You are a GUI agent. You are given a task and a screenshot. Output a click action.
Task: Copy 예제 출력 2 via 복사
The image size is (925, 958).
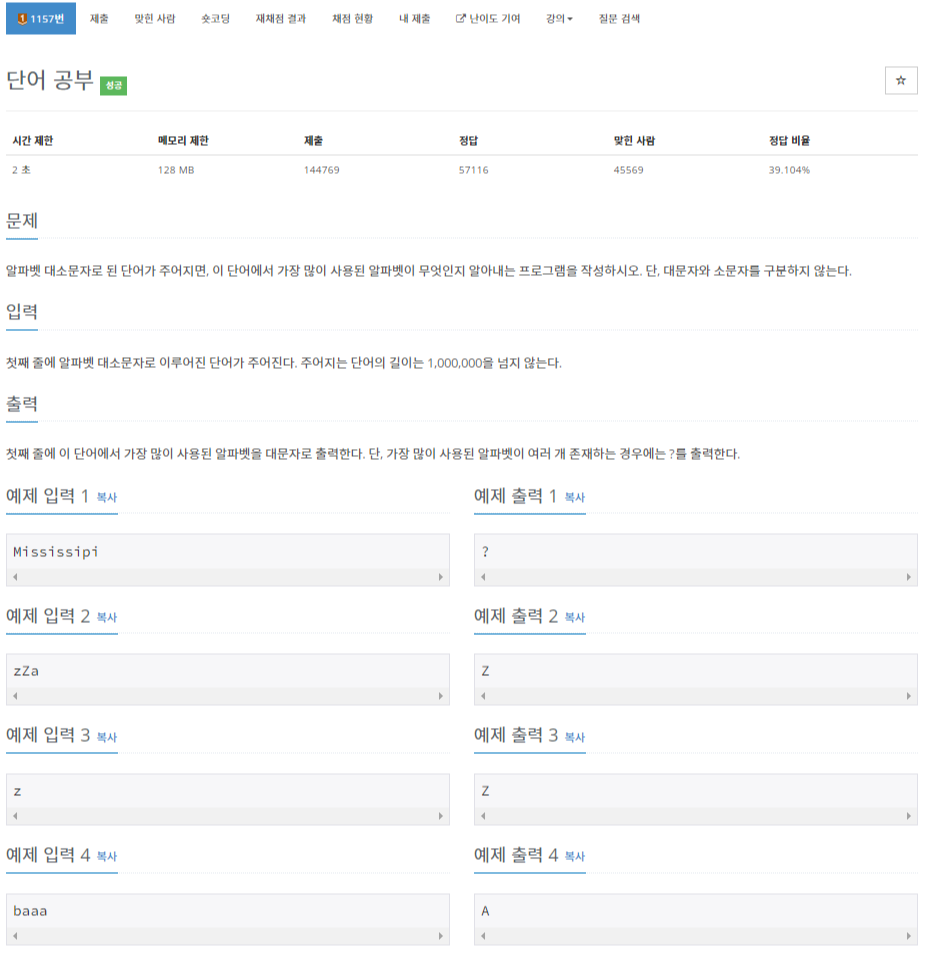(575, 617)
